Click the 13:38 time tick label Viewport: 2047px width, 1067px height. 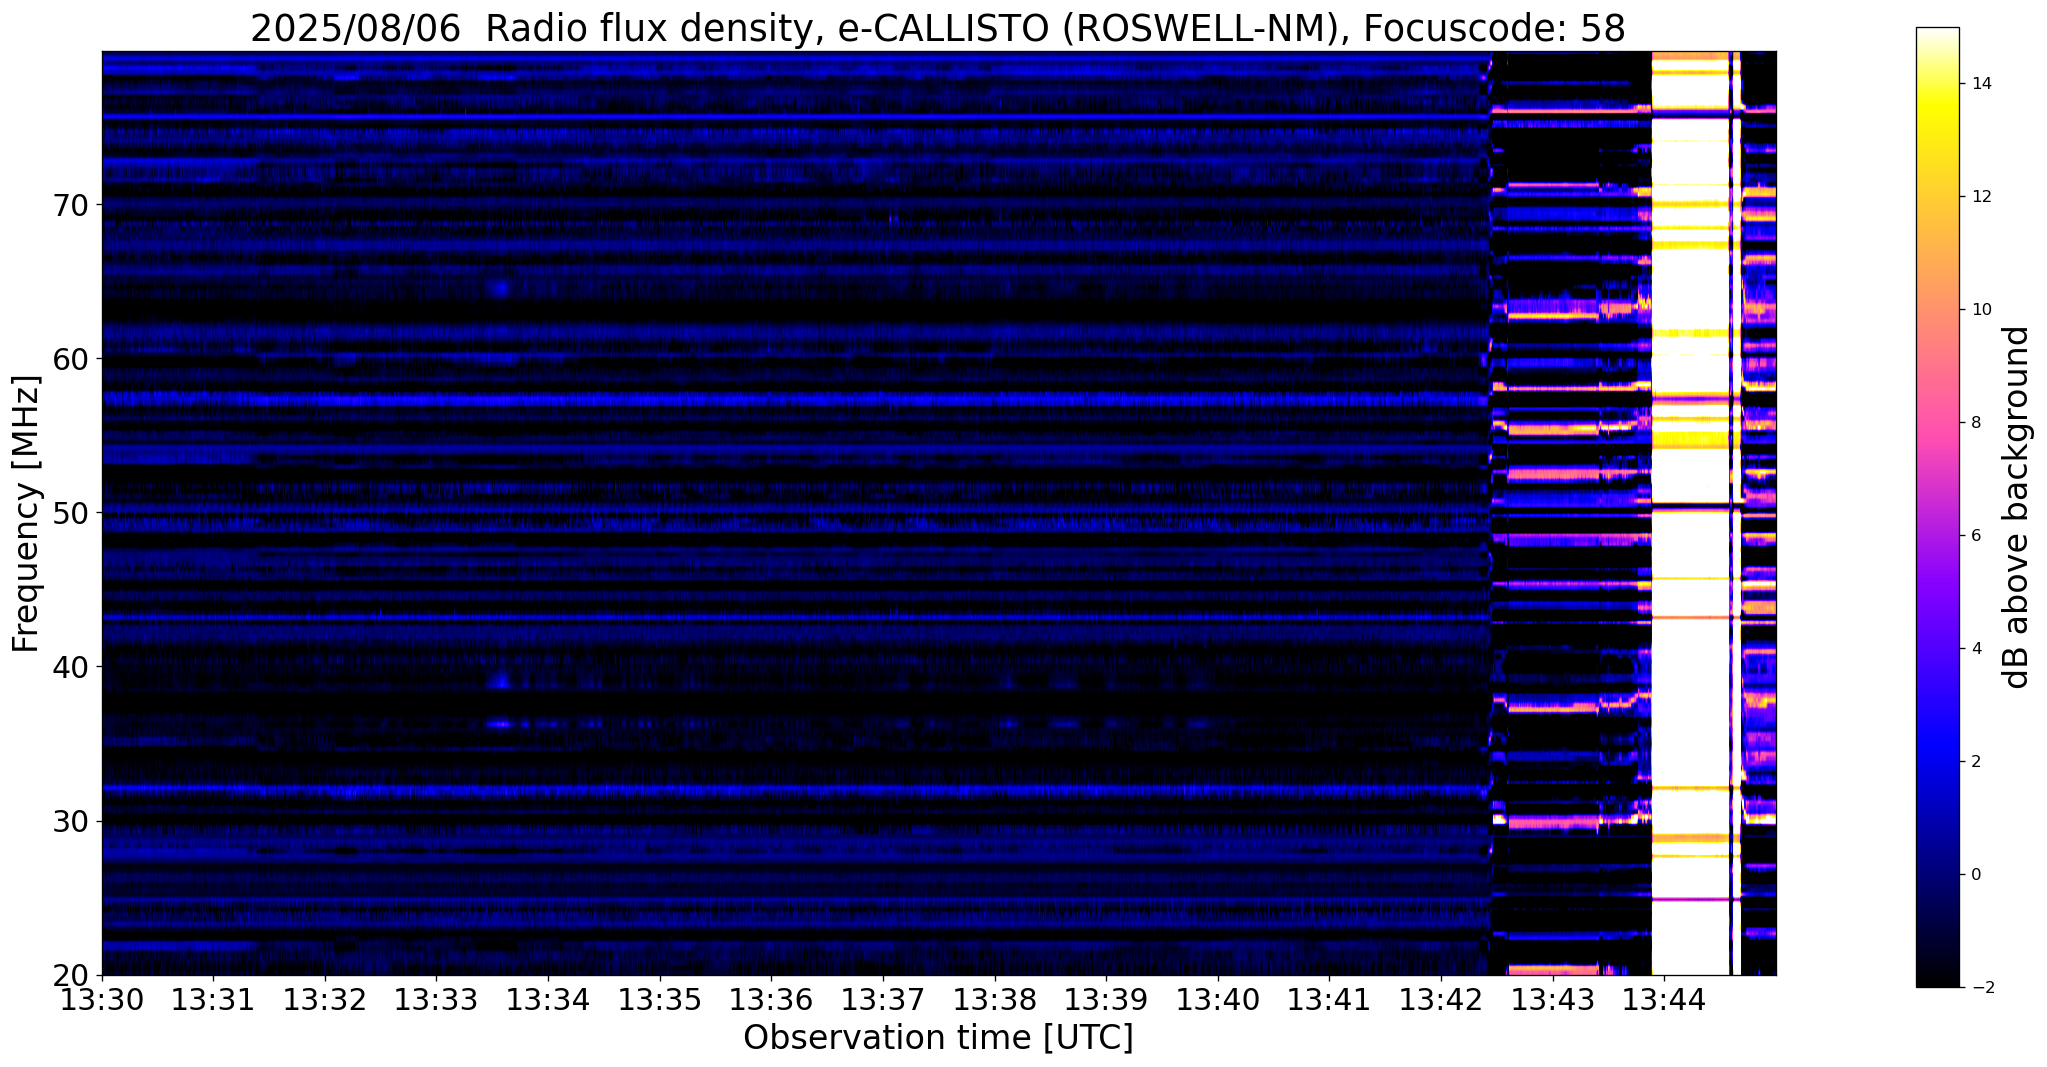point(995,999)
